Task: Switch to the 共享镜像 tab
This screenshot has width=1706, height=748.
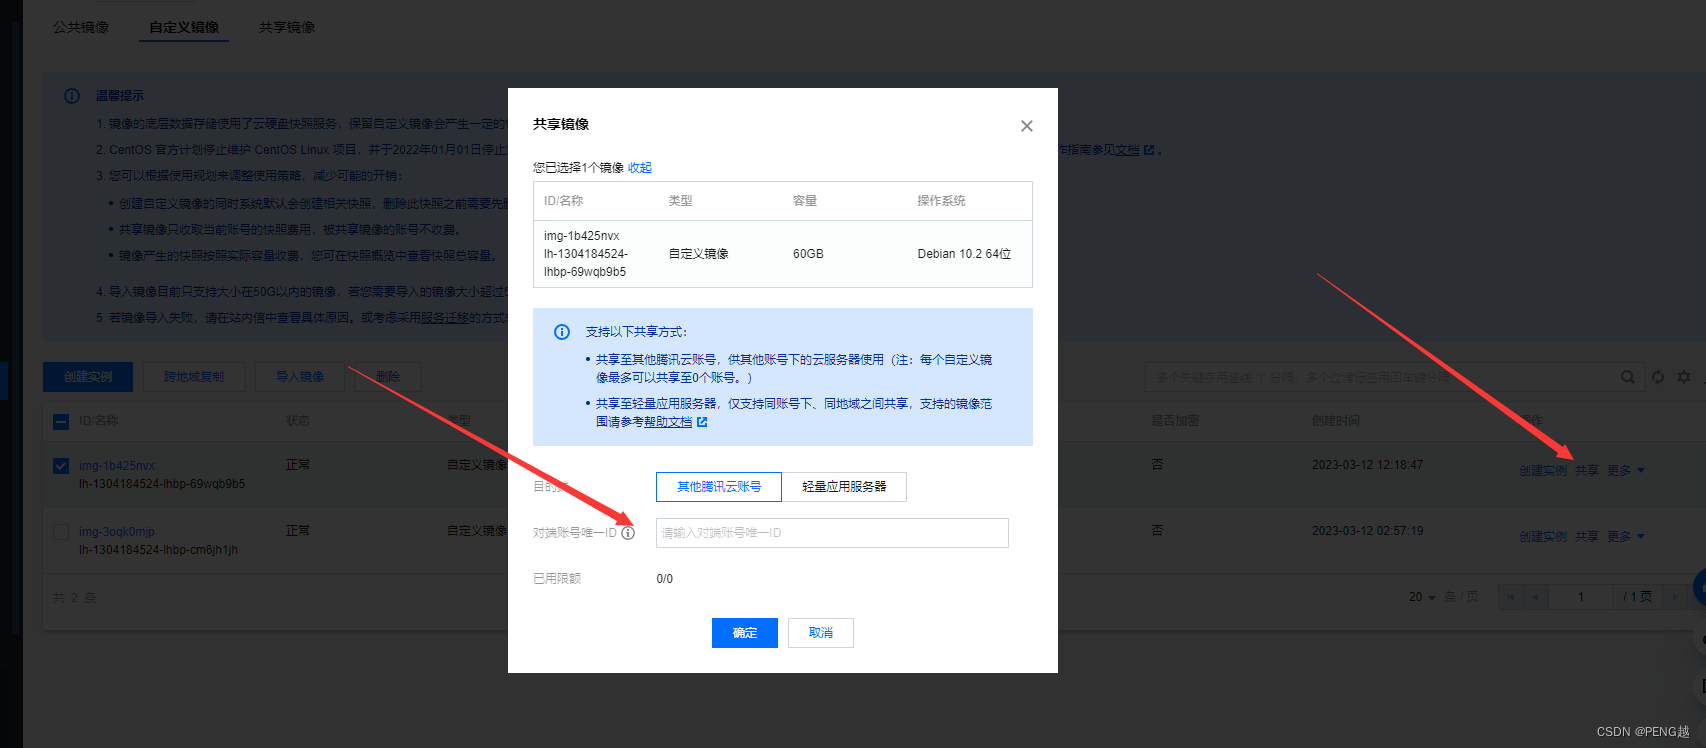Action: pos(287,27)
